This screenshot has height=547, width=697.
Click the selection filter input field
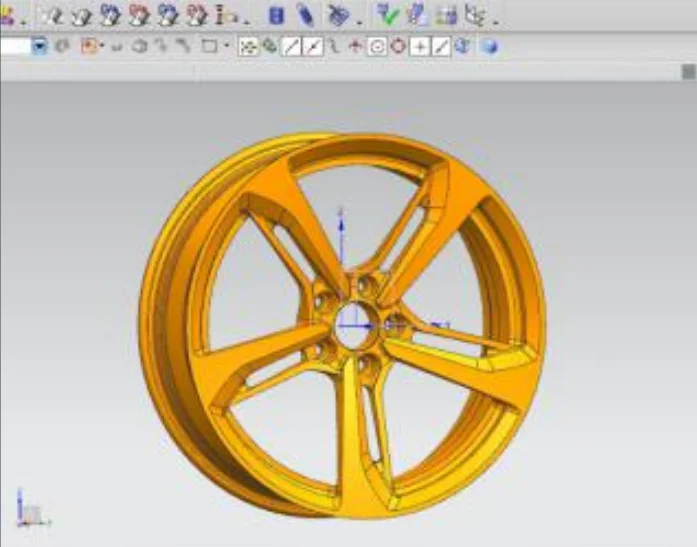pyautogui.click(x=14, y=46)
